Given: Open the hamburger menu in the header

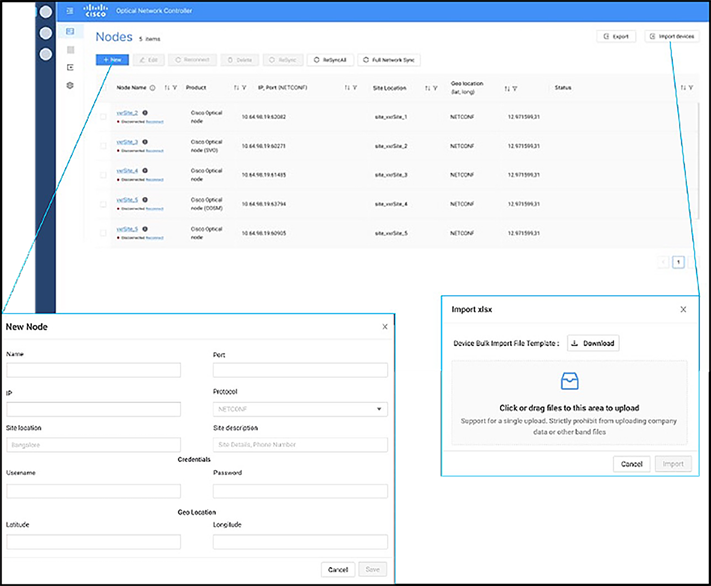Looking at the screenshot, I should point(70,10).
